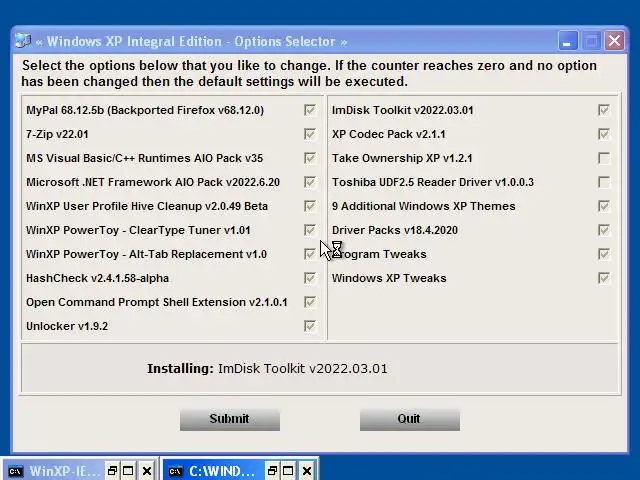This screenshot has height=480, width=640.
Task: Click the Options Selector window title text
Action: click(191, 41)
